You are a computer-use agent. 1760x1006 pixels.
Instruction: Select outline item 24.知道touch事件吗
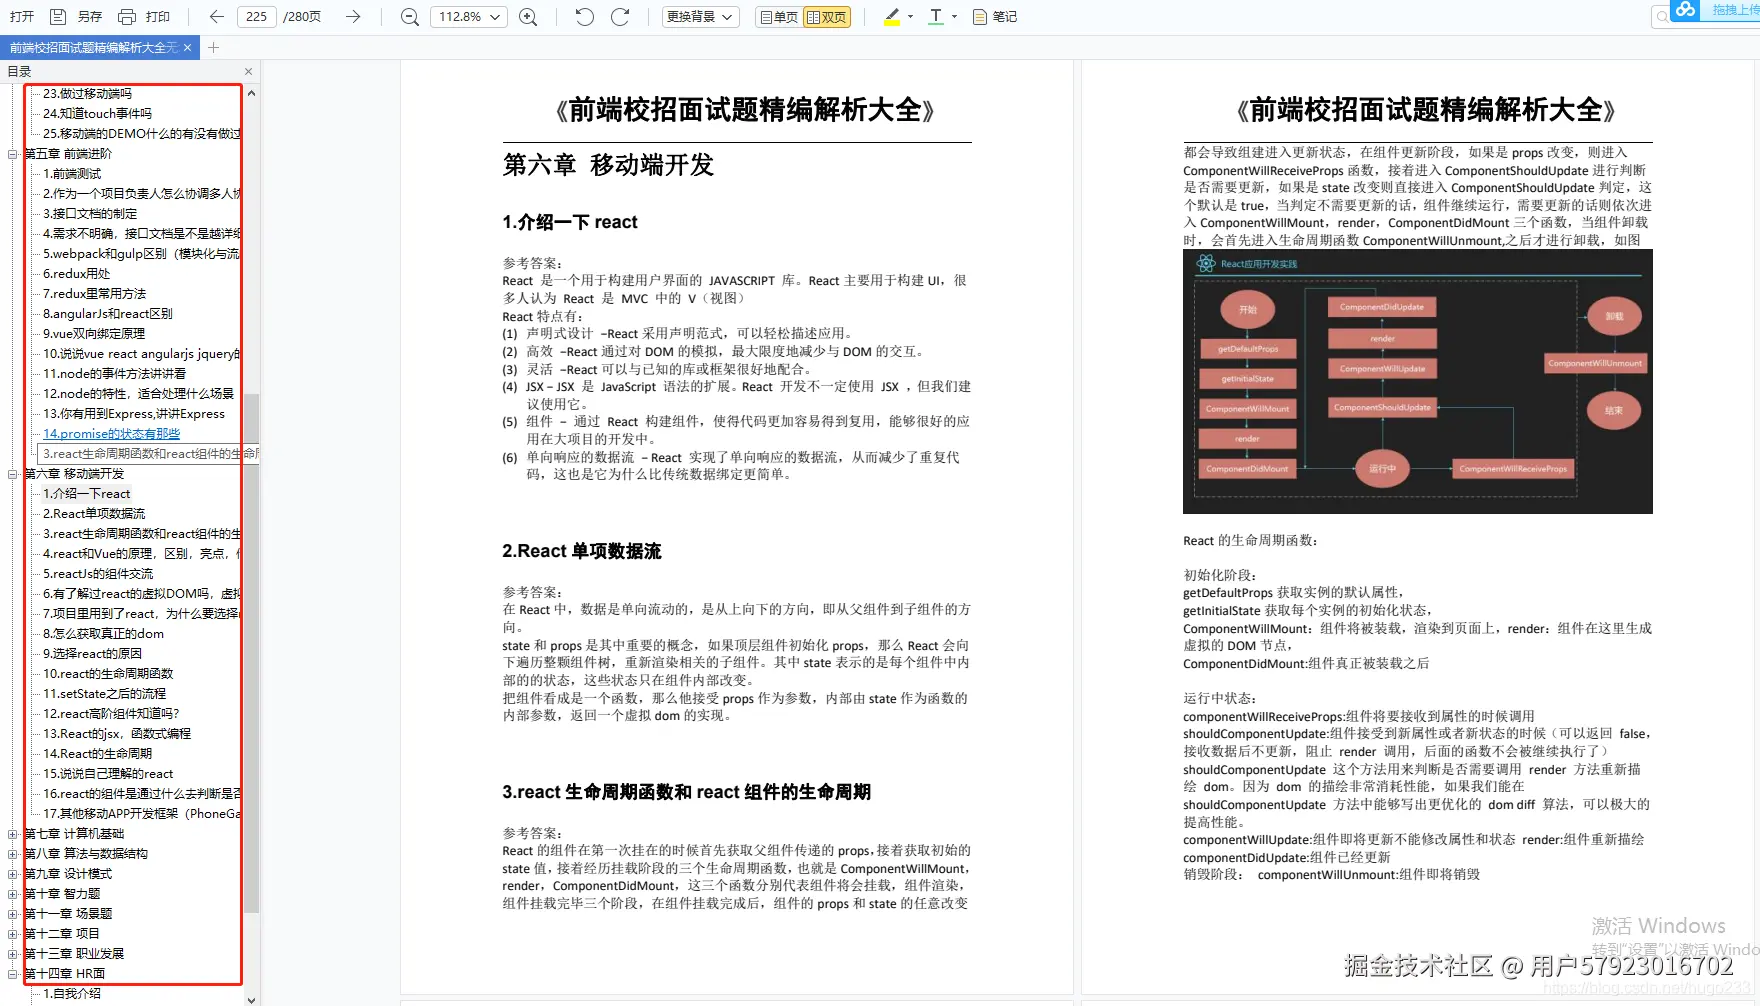(x=98, y=114)
